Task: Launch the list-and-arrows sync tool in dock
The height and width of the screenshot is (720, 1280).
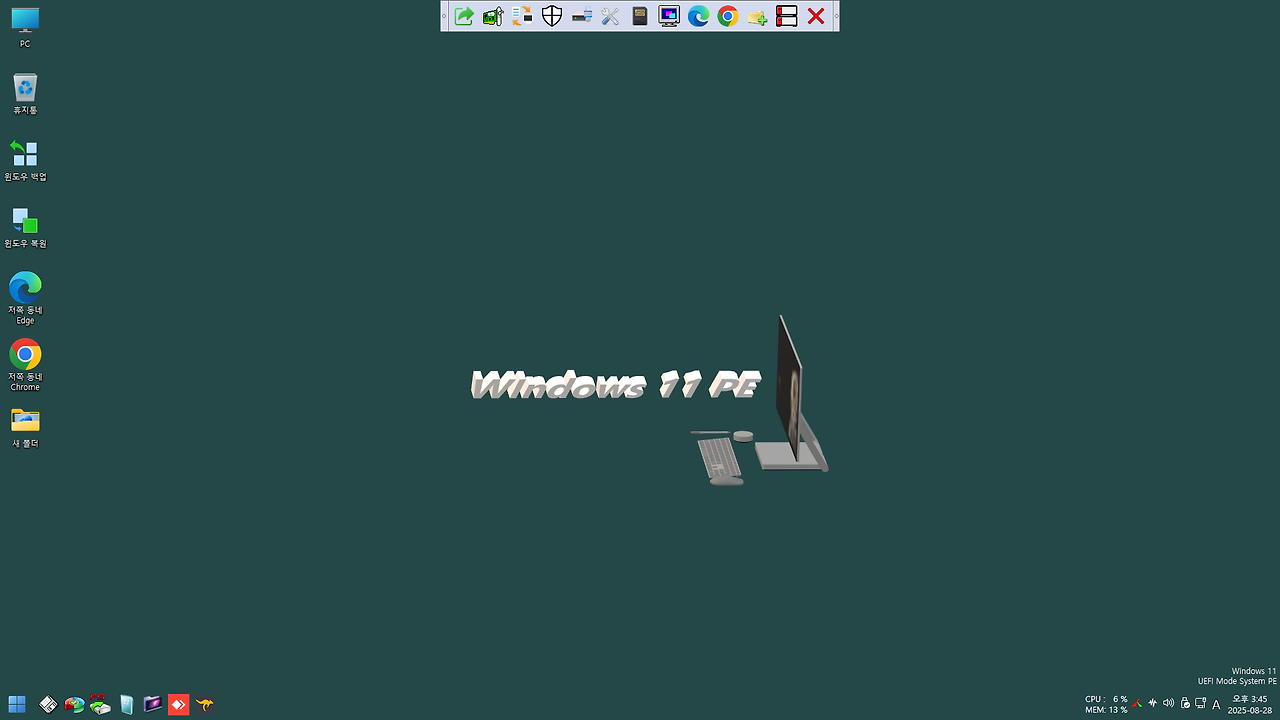Action: point(522,16)
